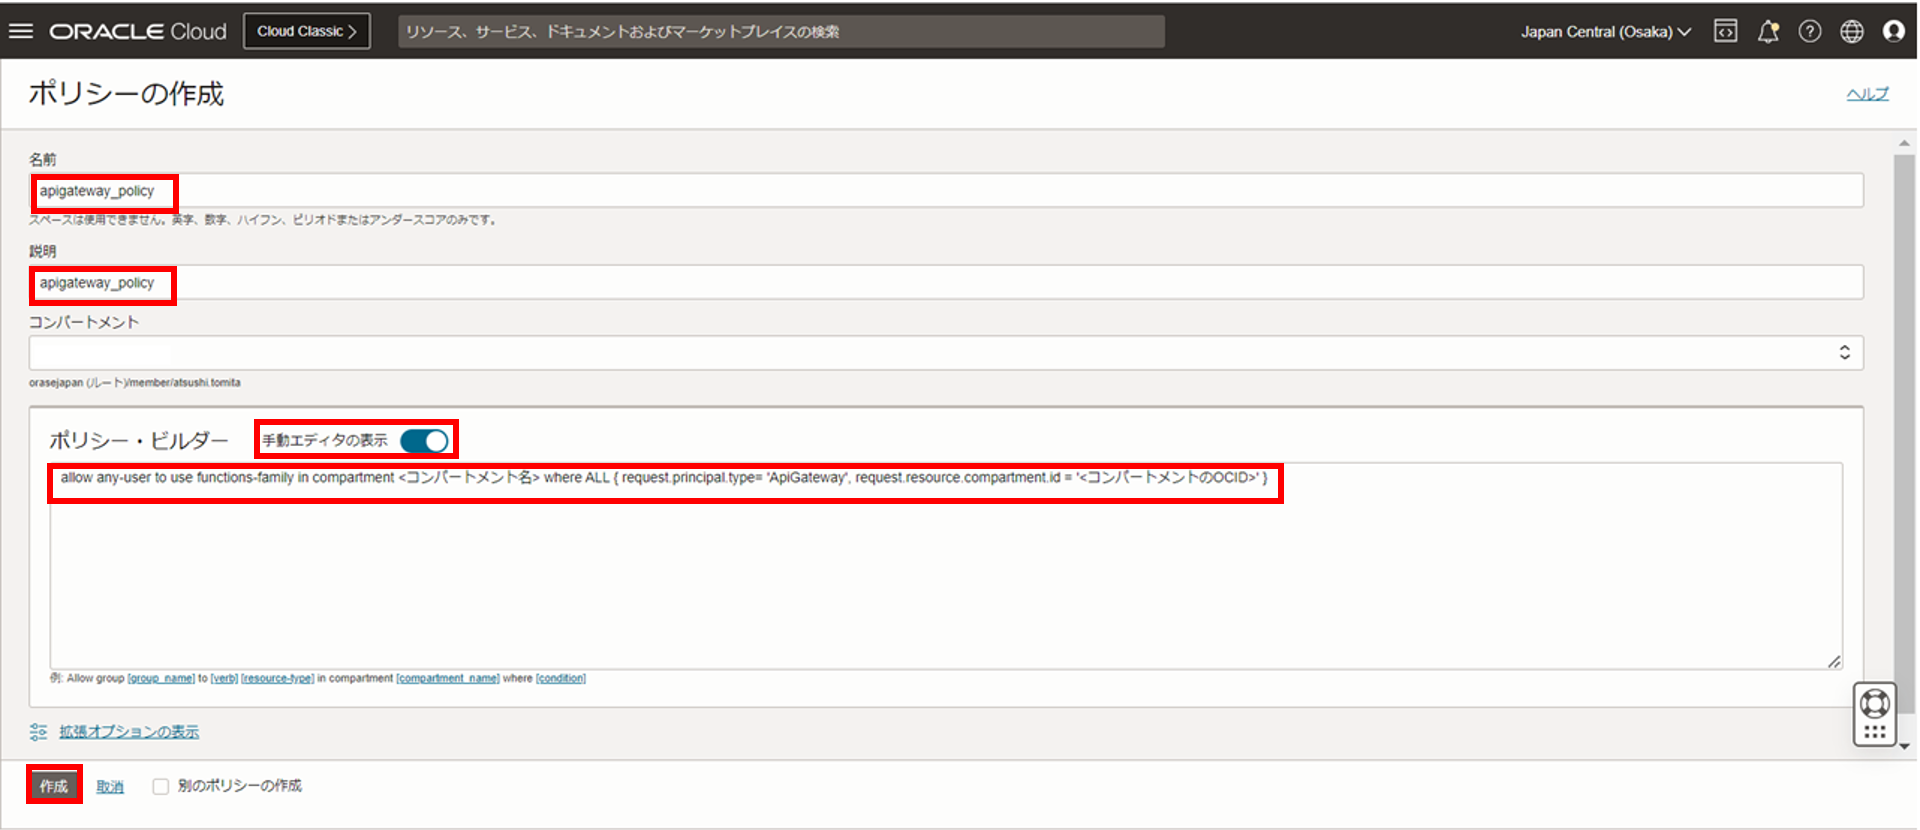Open the コンパートメント dropdown
The image size is (1920, 830).
(x=946, y=352)
